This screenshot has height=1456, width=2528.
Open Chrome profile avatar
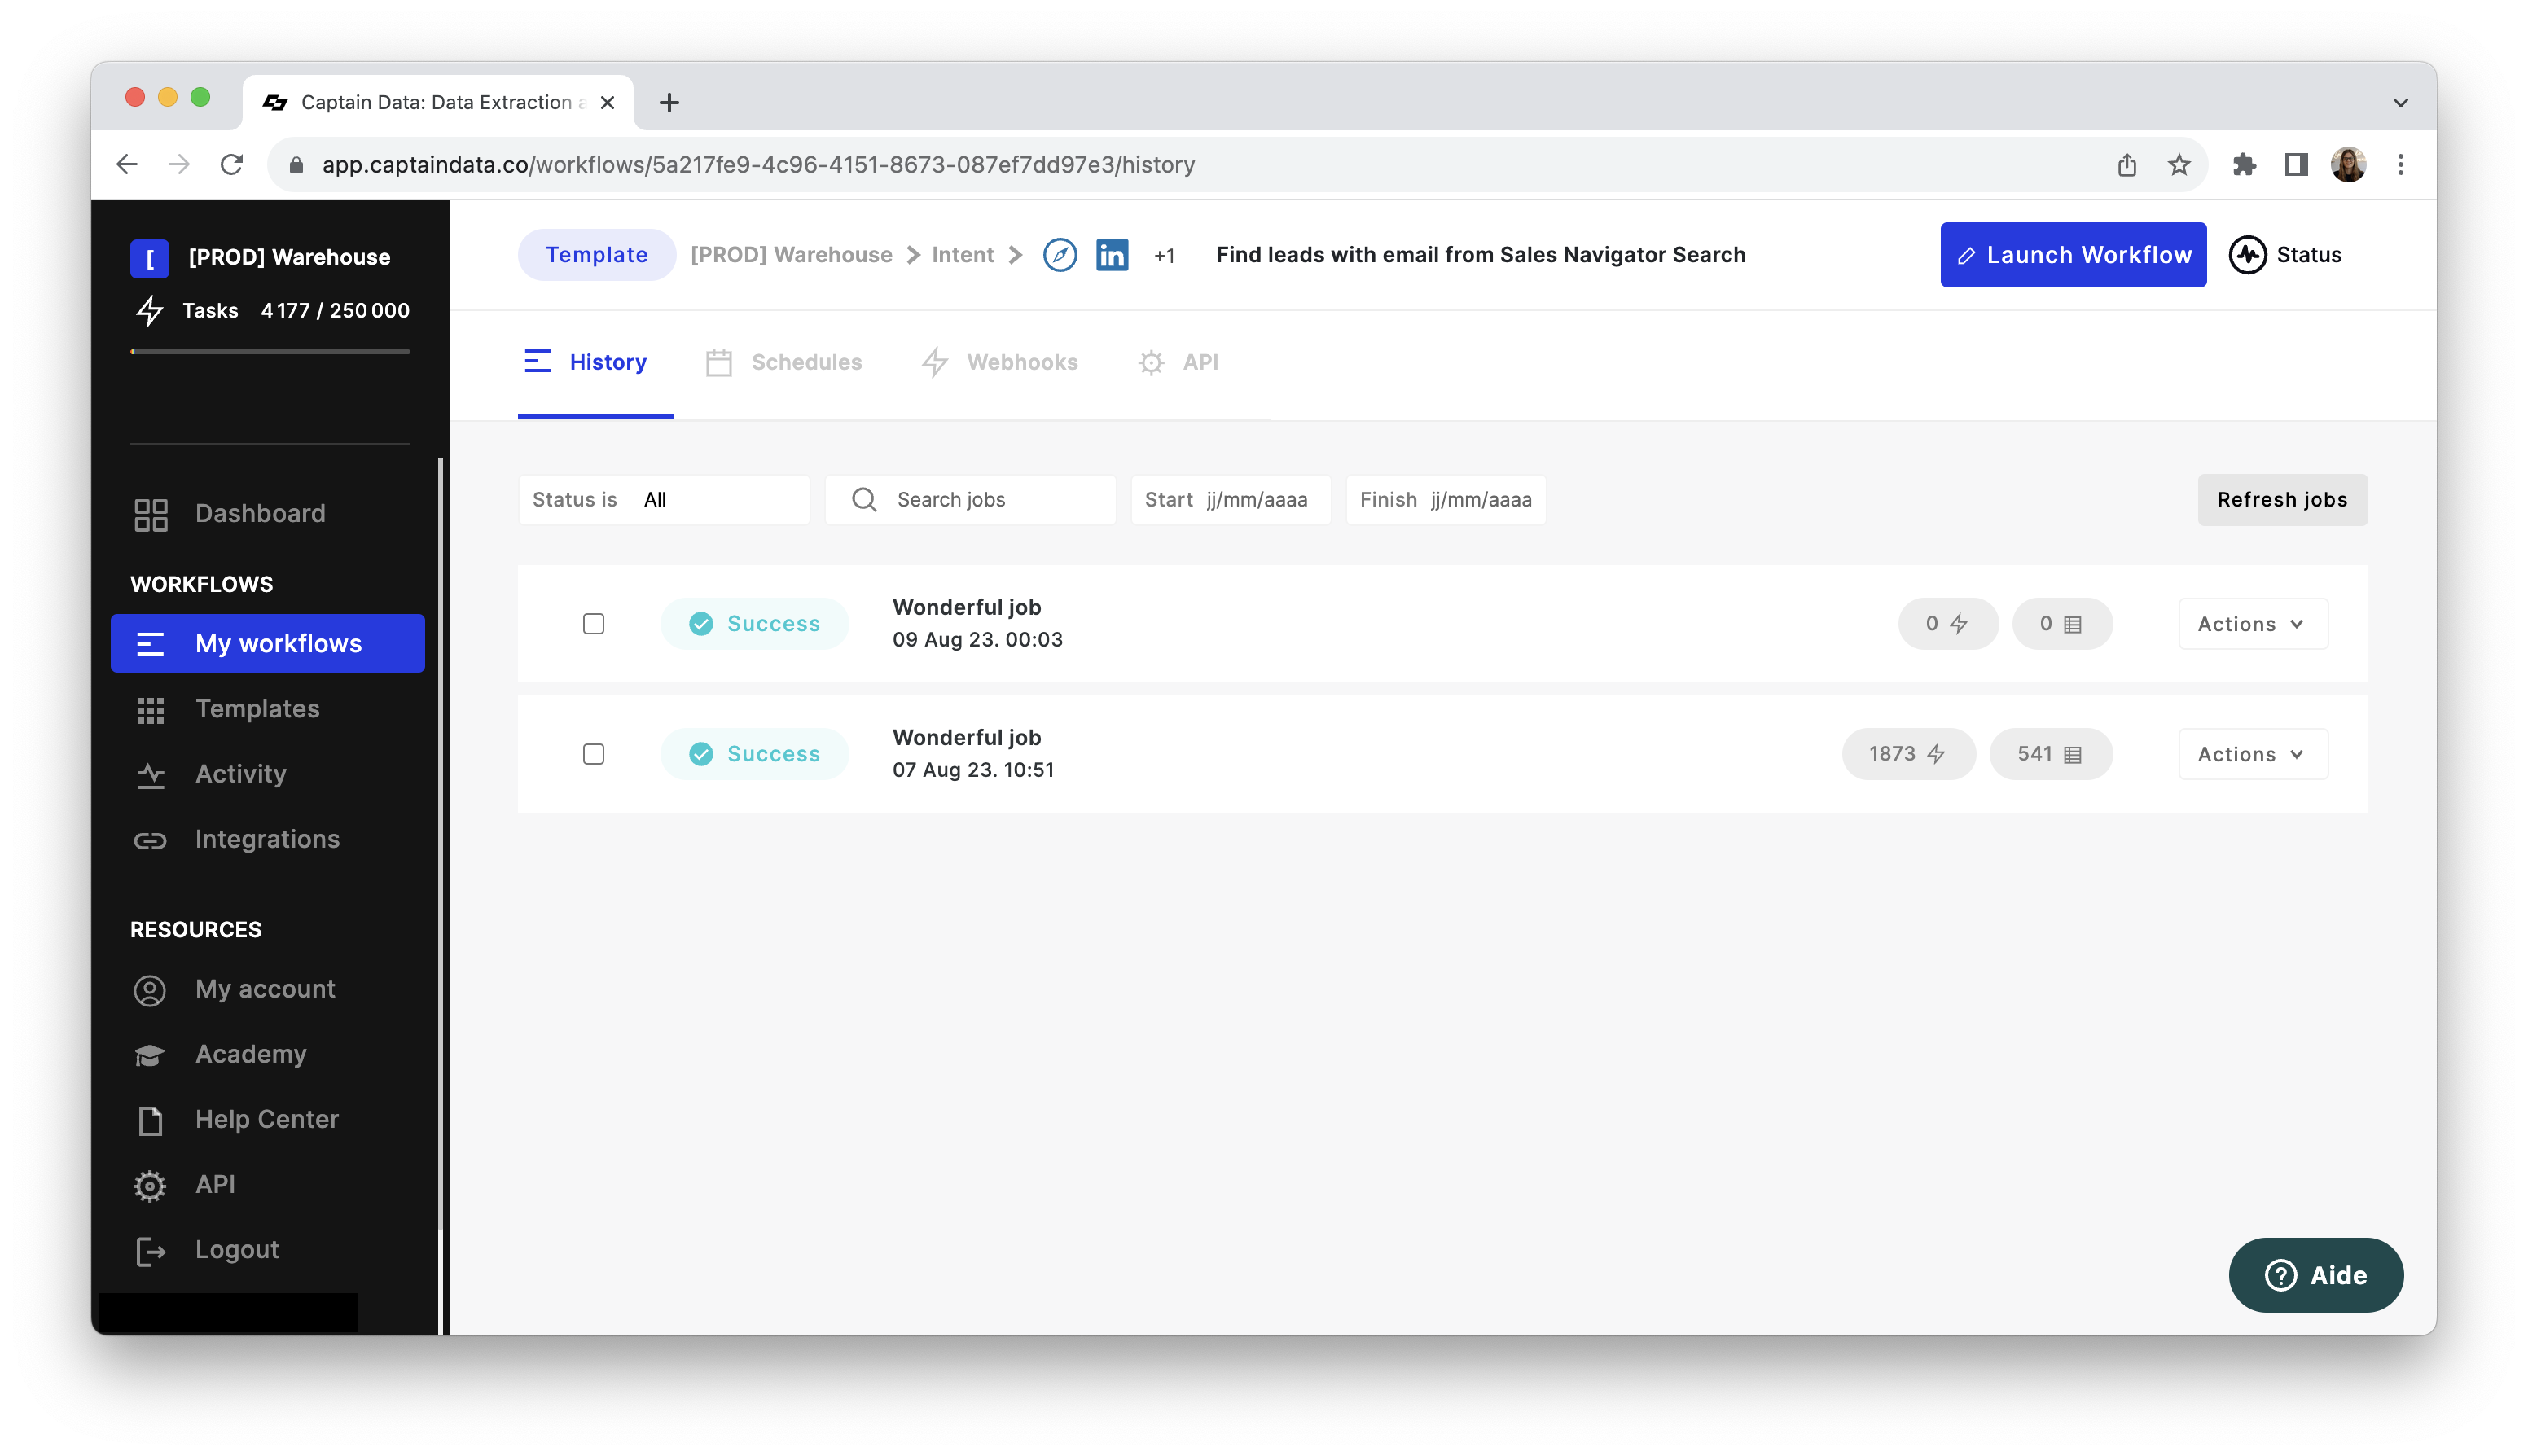[2347, 165]
